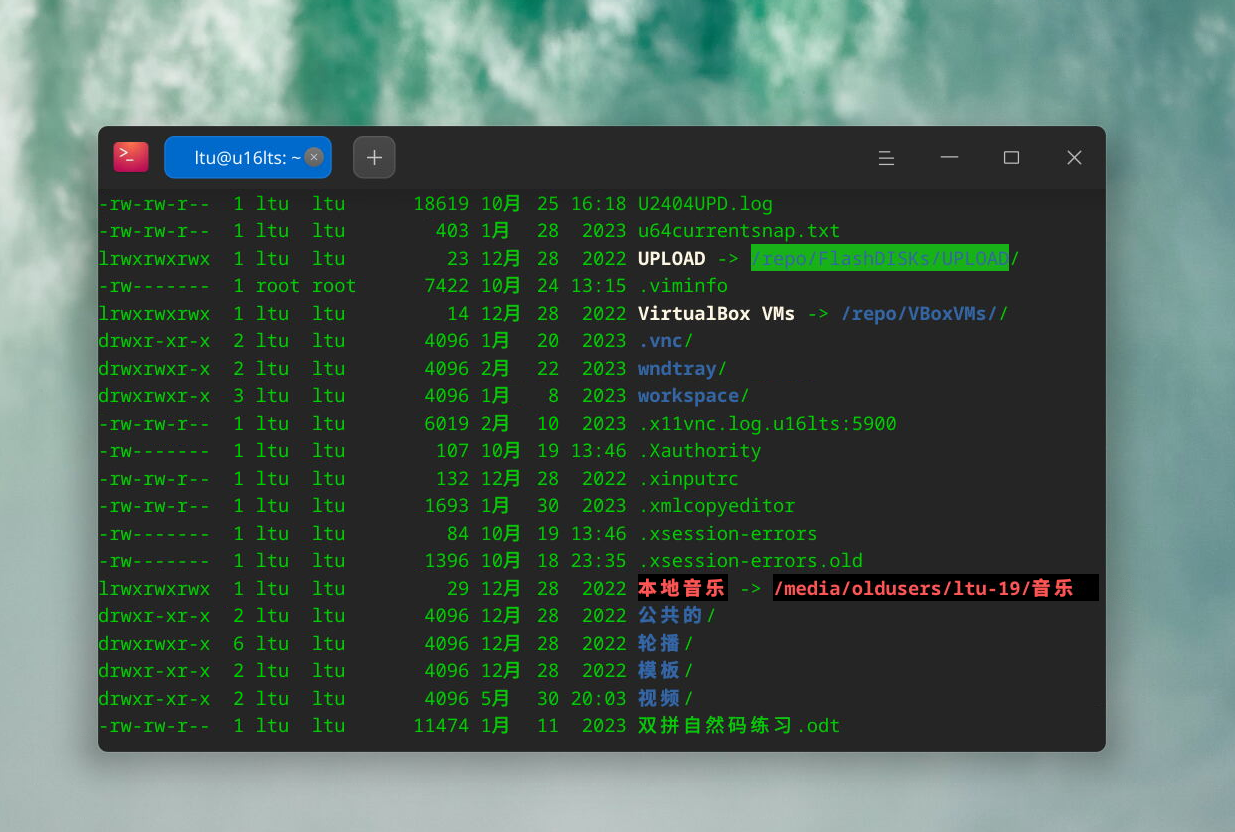Click the file size 18619

(x=441, y=204)
